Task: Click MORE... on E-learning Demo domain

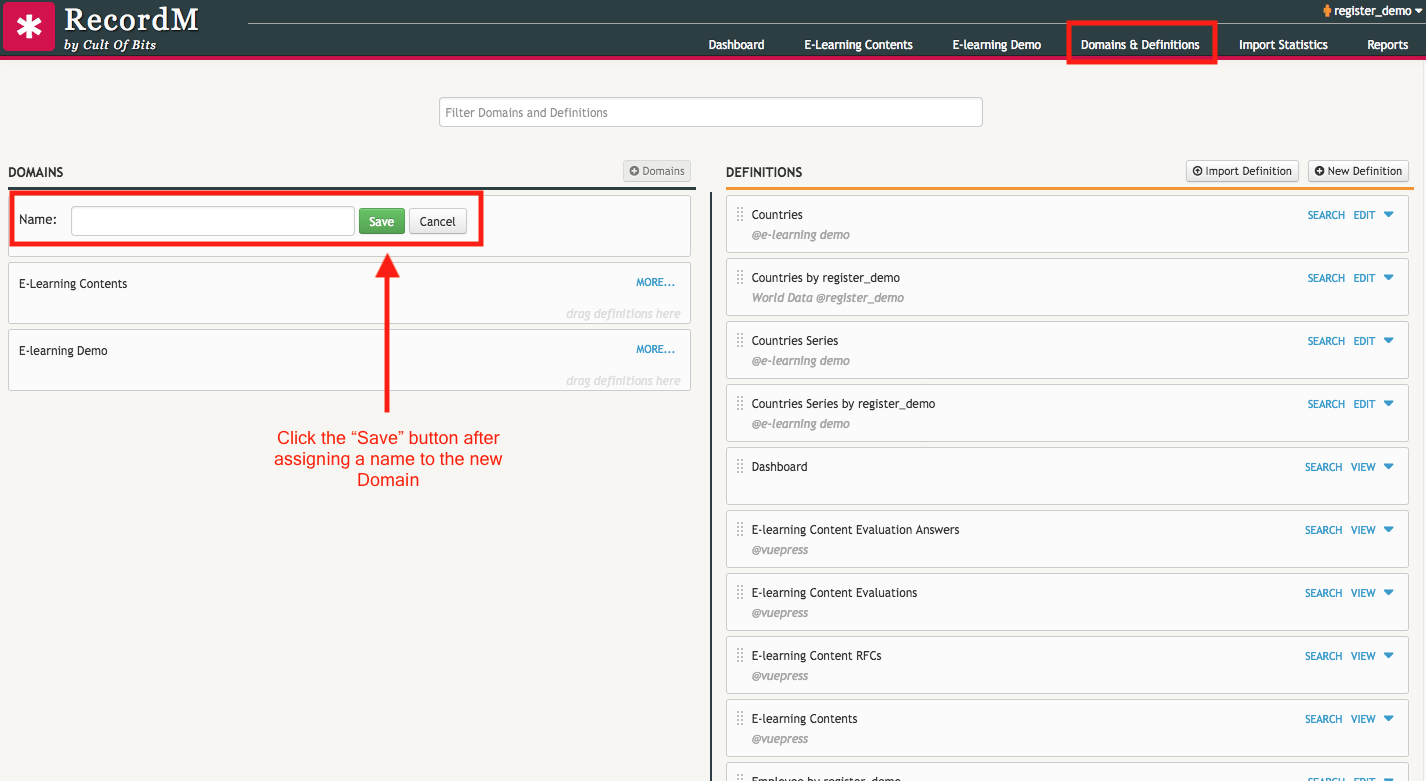Action: pos(655,349)
